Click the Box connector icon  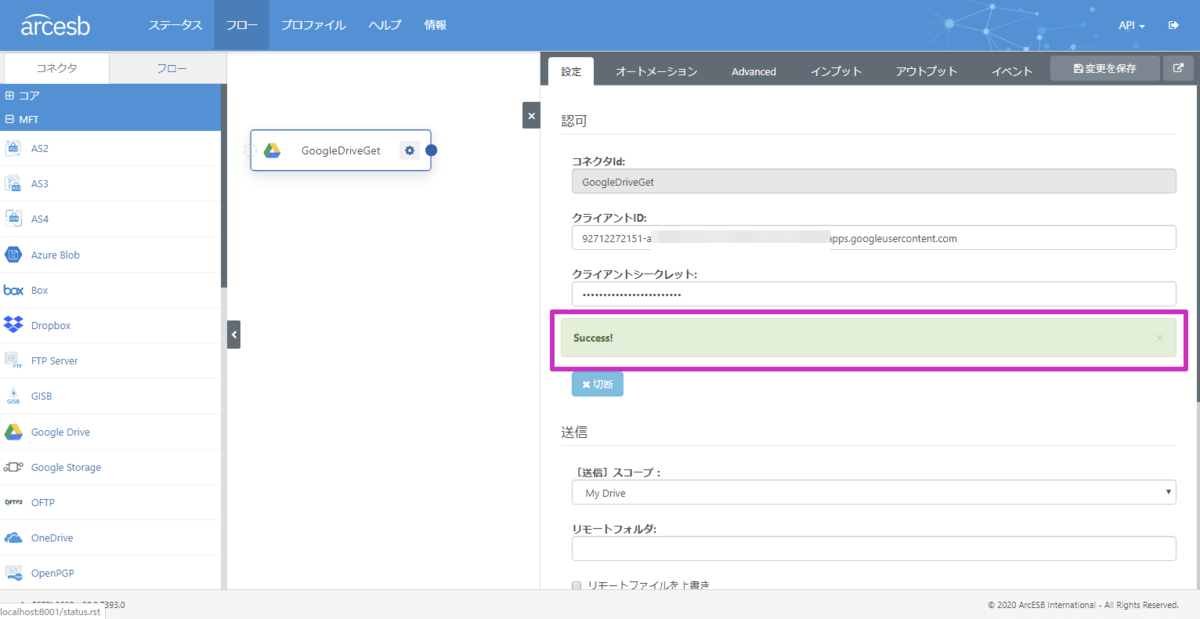(14, 290)
